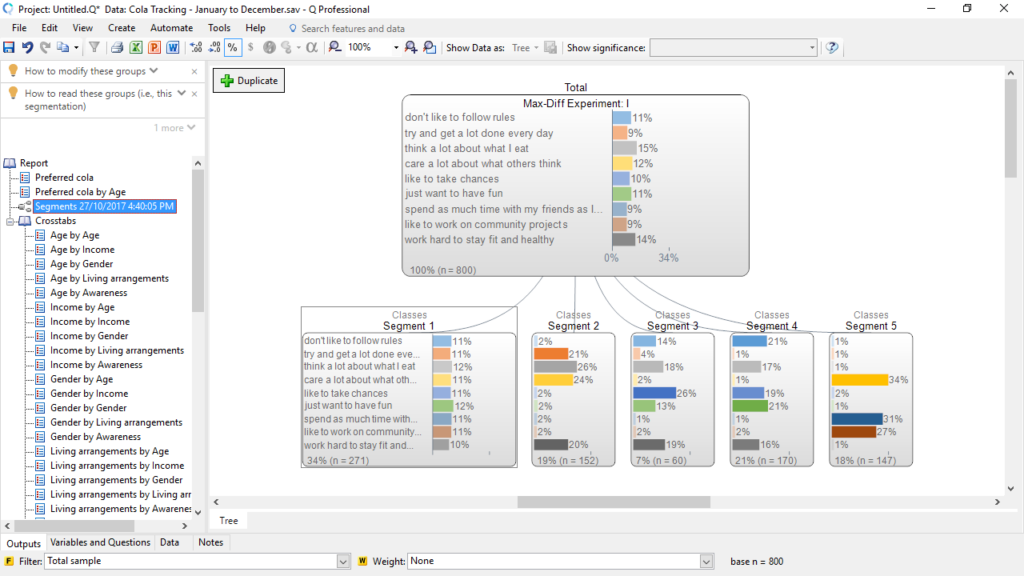This screenshot has height=576, width=1024.
Task: Open the Help menu
Action: 255,28
